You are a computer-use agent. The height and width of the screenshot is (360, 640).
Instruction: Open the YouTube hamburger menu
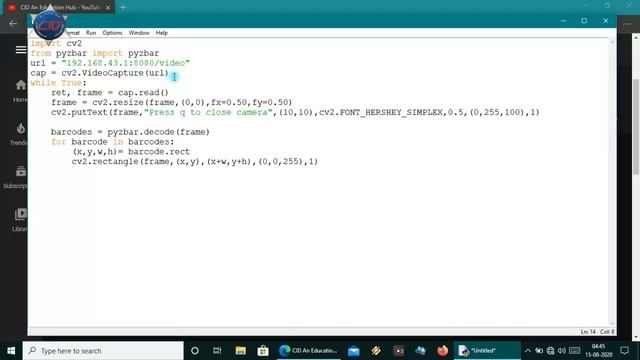point(21,50)
